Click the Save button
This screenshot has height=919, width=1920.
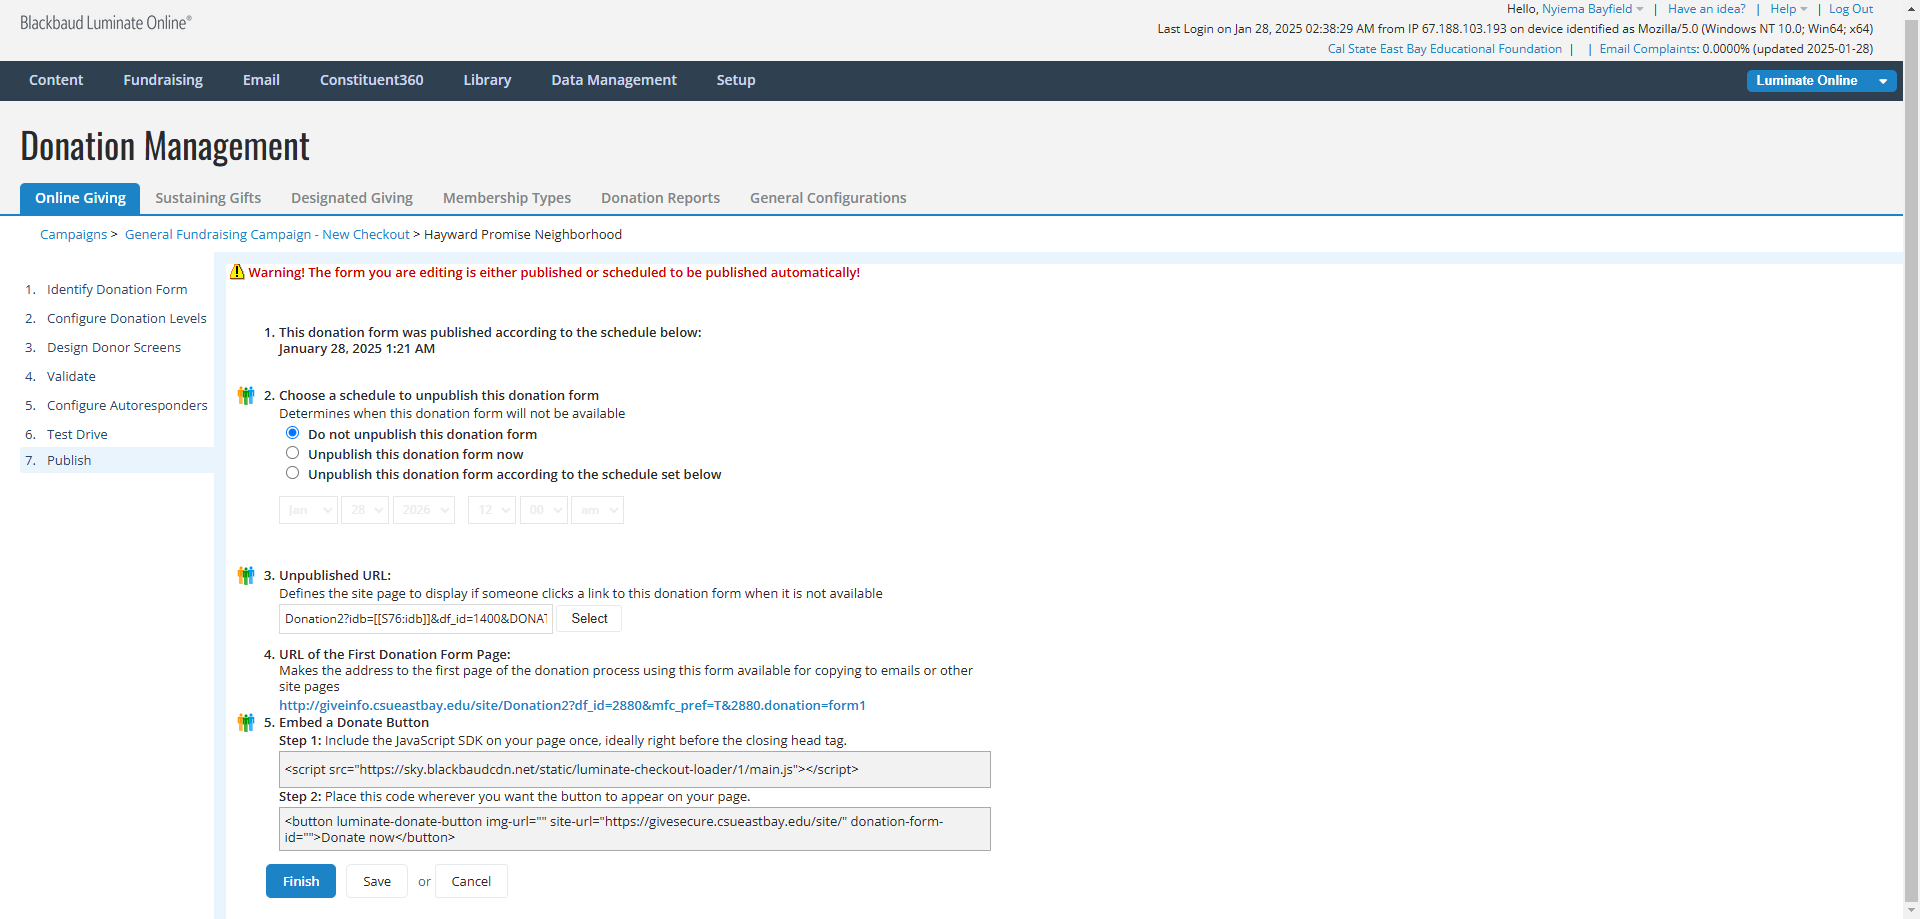click(377, 881)
